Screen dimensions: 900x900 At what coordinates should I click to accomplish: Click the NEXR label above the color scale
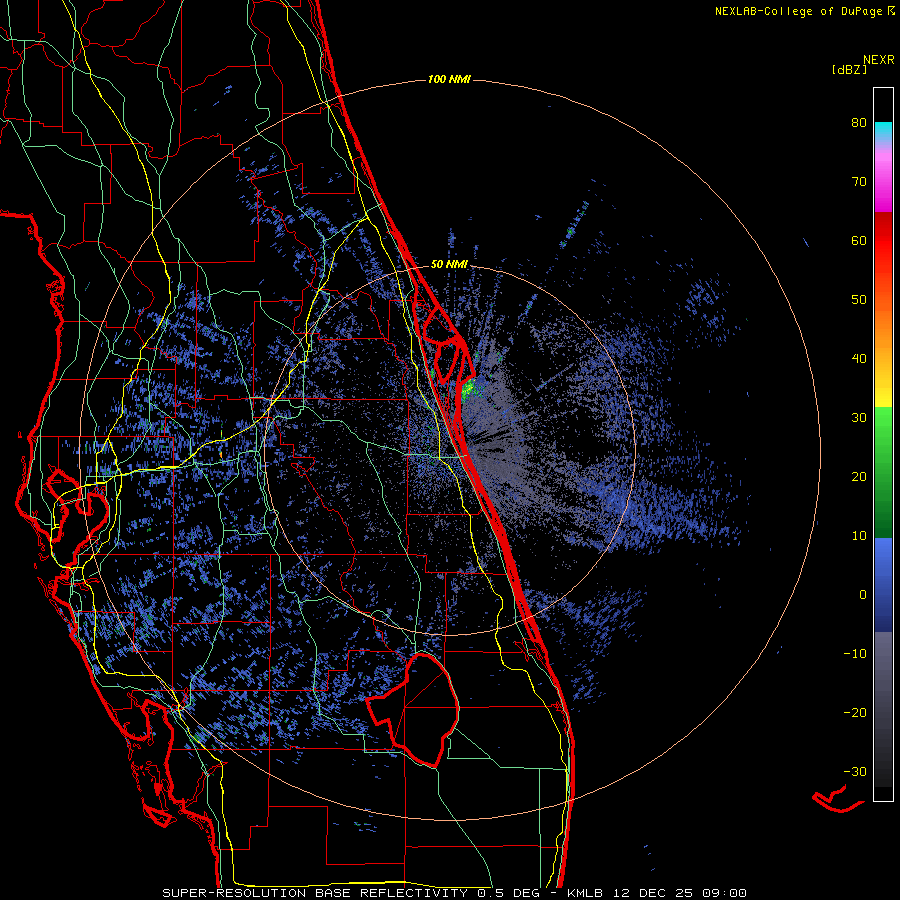(x=879, y=60)
